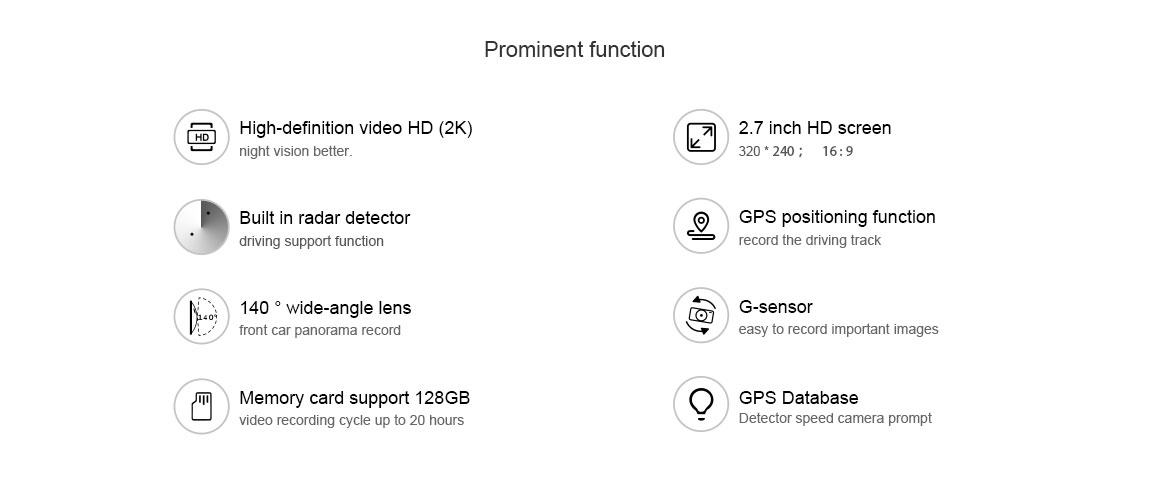The height and width of the screenshot is (482, 1160).
Task: Select the '140 ° wide-angle lens' text
Action: pyautogui.click(x=326, y=308)
